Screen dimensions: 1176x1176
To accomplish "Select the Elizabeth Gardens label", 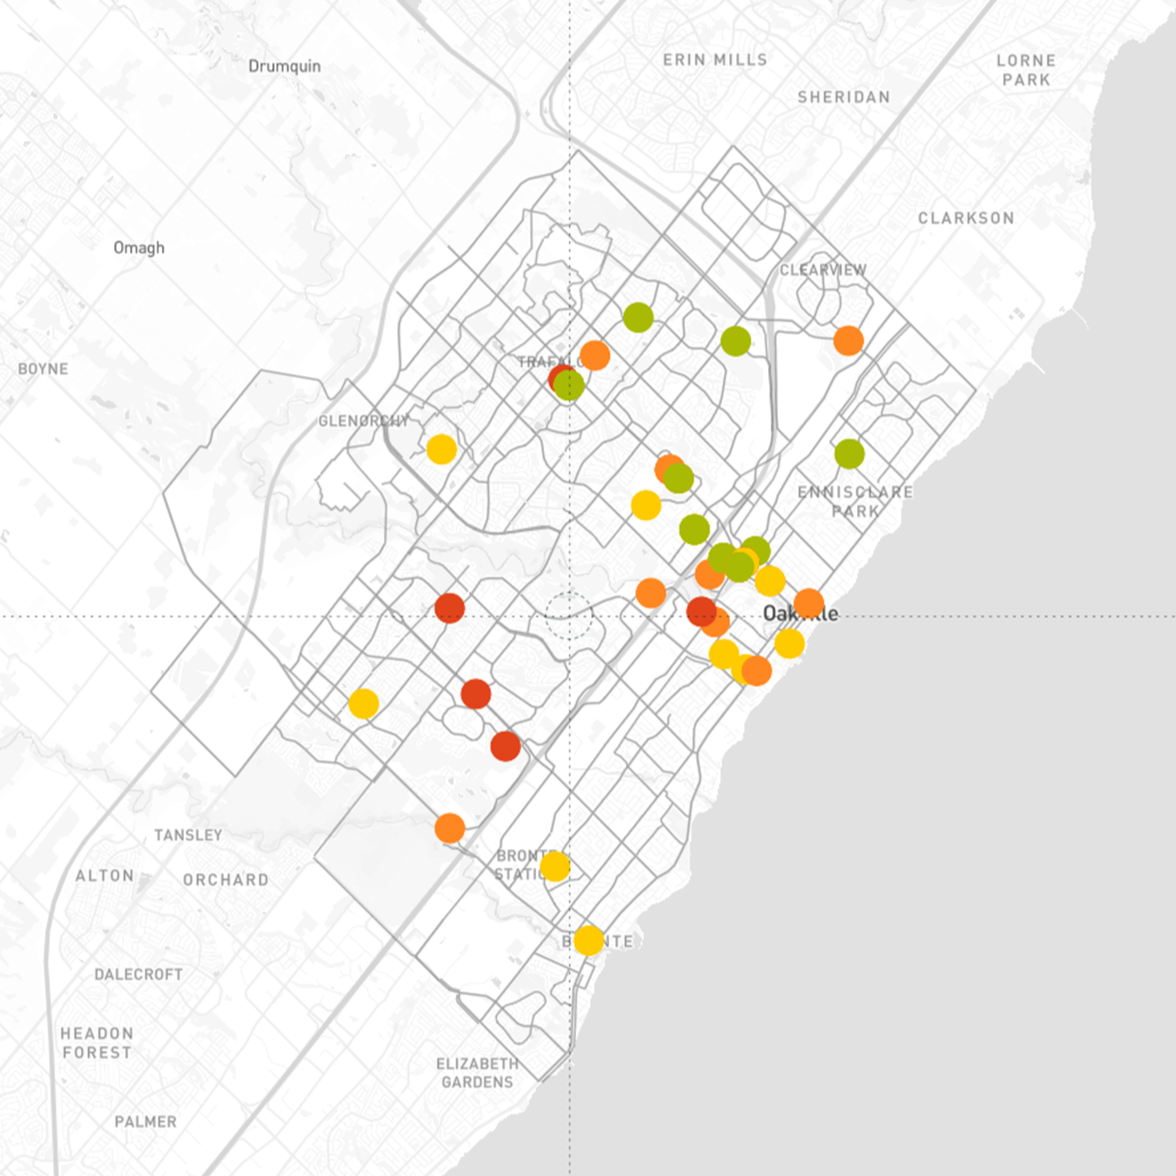I will 477,1073.
